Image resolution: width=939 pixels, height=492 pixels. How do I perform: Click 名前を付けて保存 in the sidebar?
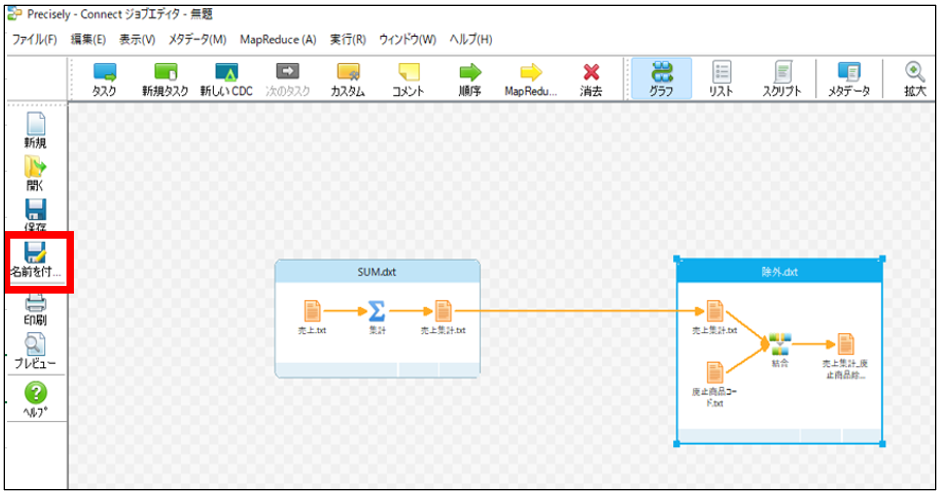36,259
